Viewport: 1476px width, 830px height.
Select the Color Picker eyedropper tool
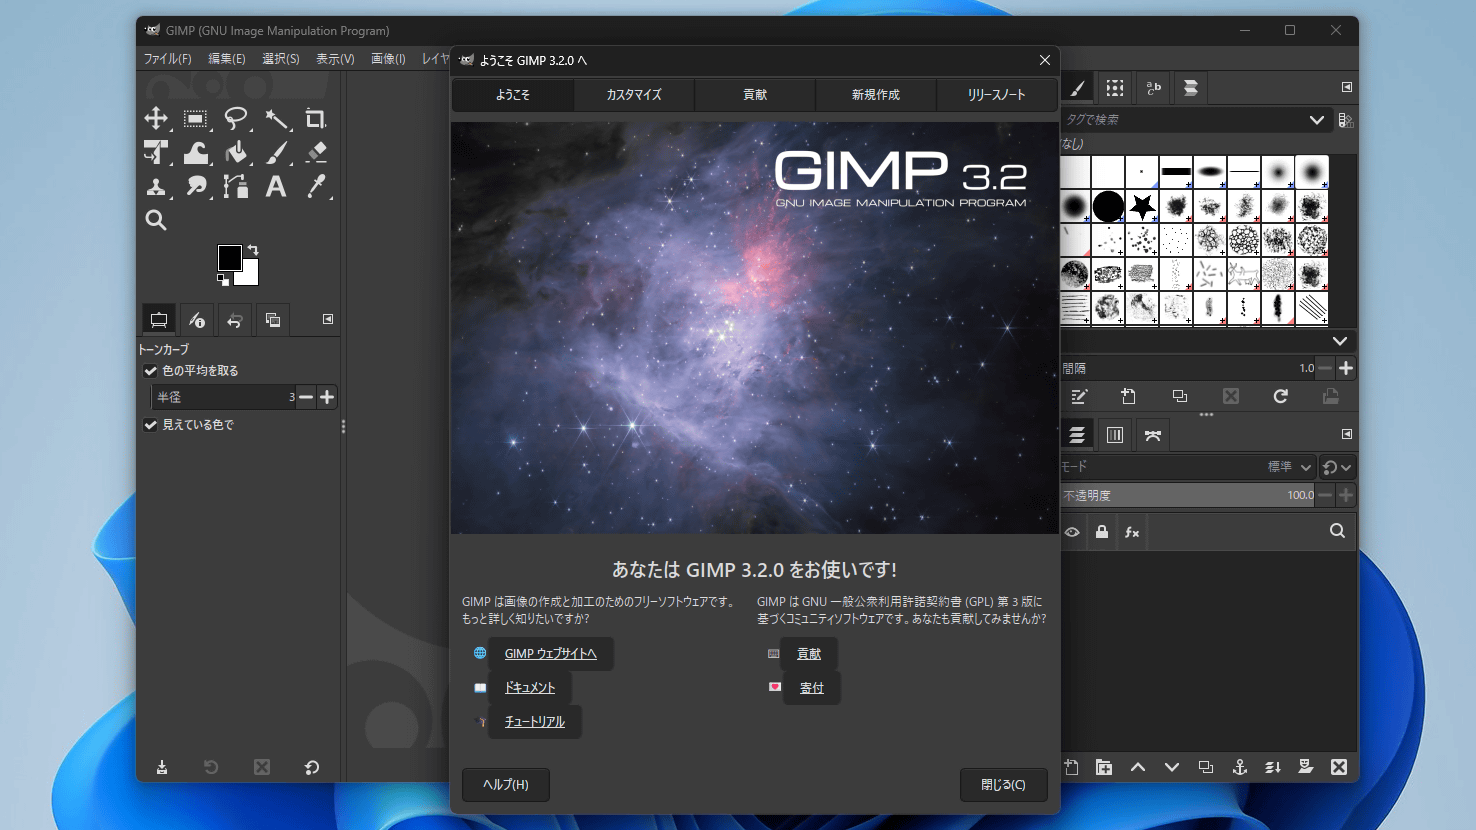tap(316, 186)
